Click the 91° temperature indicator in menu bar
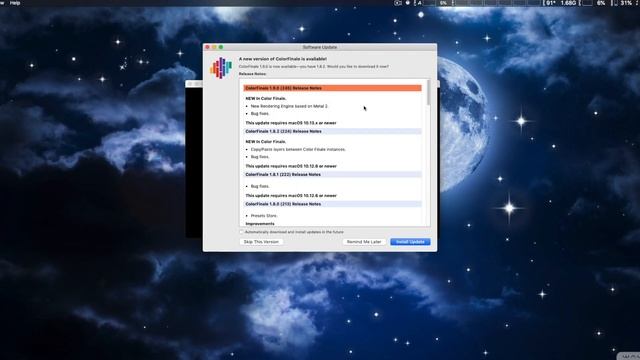 pos(551,3)
